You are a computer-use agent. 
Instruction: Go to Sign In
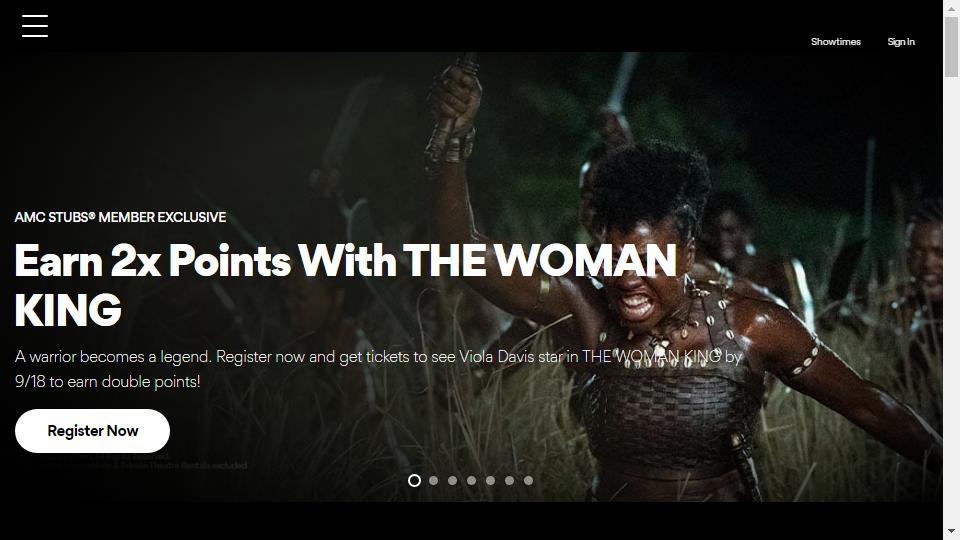[901, 42]
